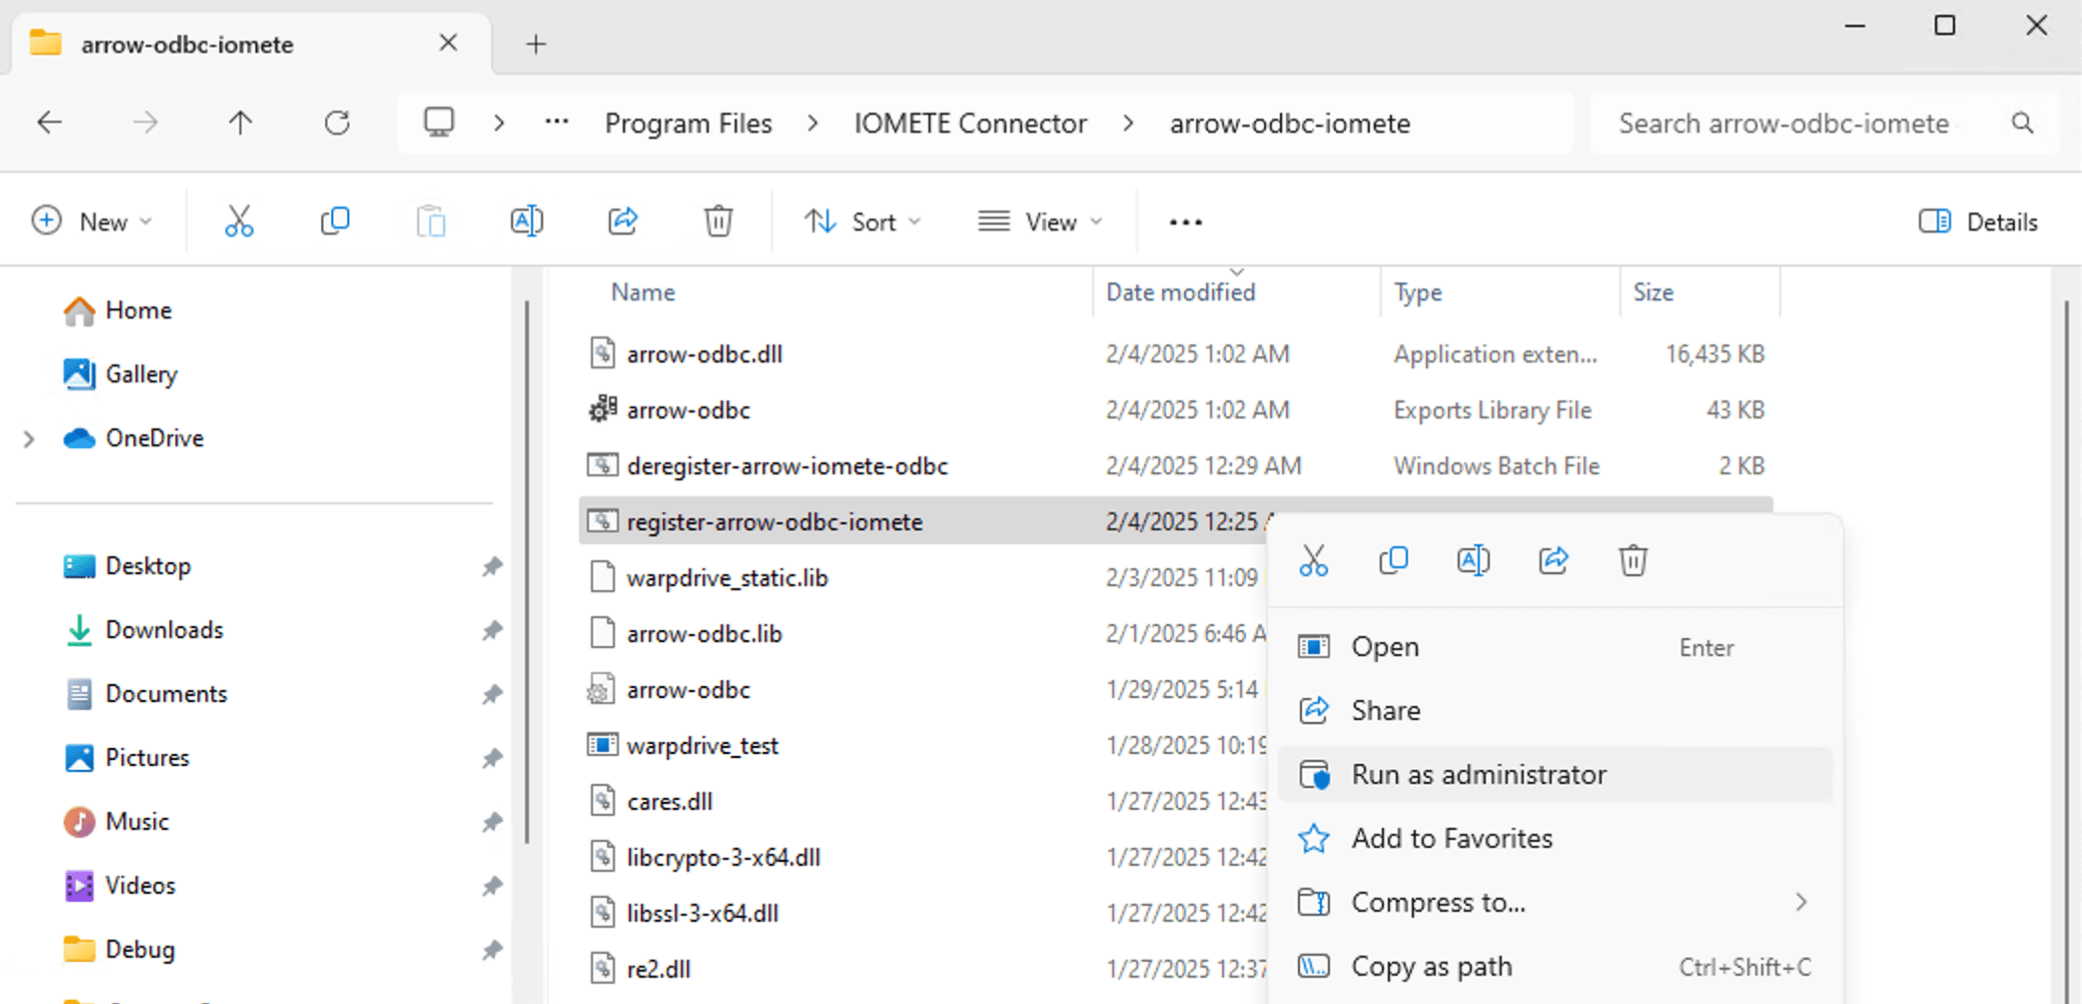2082x1004 pixels.
Task: Choose Run as administrator
Action: coord(1554,775)
